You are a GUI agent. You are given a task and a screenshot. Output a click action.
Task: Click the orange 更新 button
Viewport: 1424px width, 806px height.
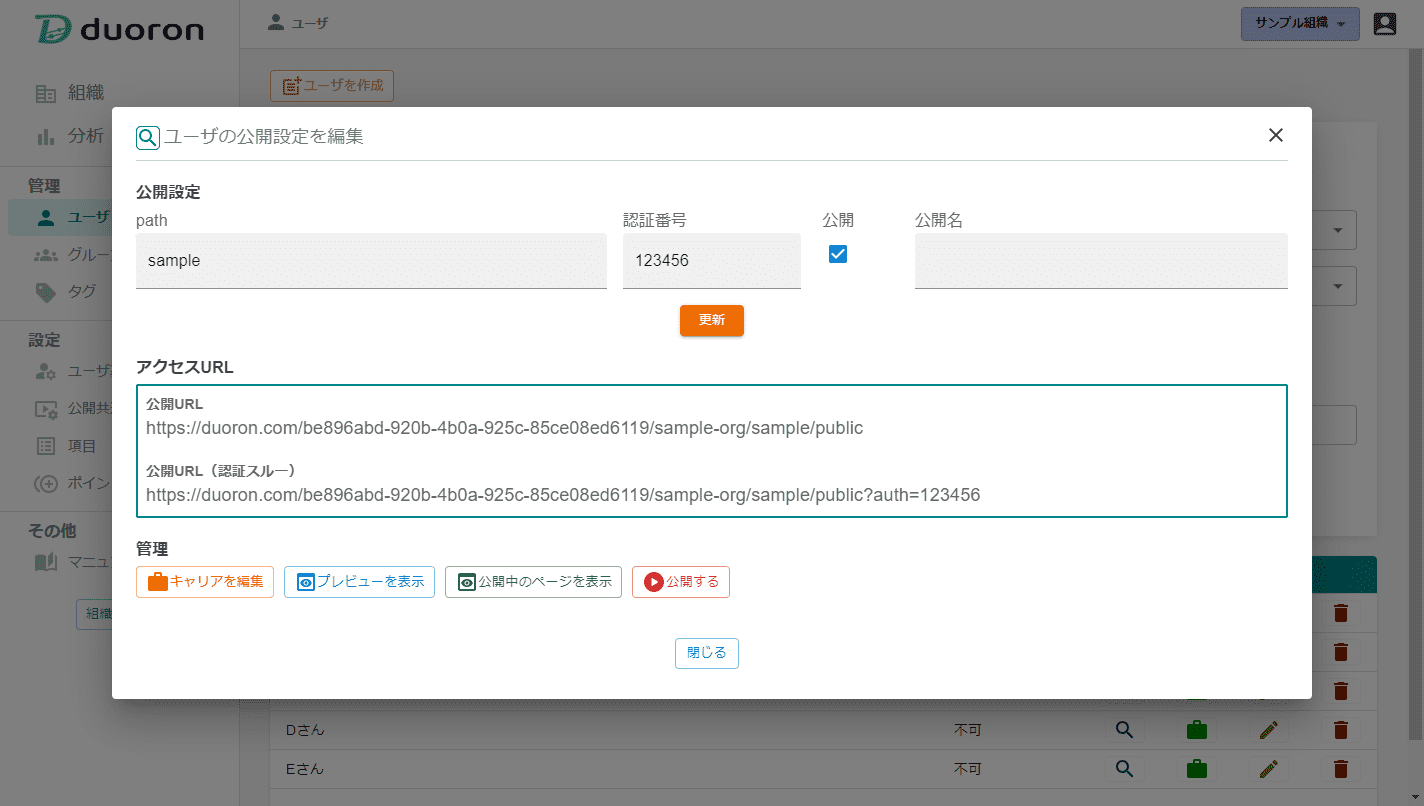click(x=712, y=320)
